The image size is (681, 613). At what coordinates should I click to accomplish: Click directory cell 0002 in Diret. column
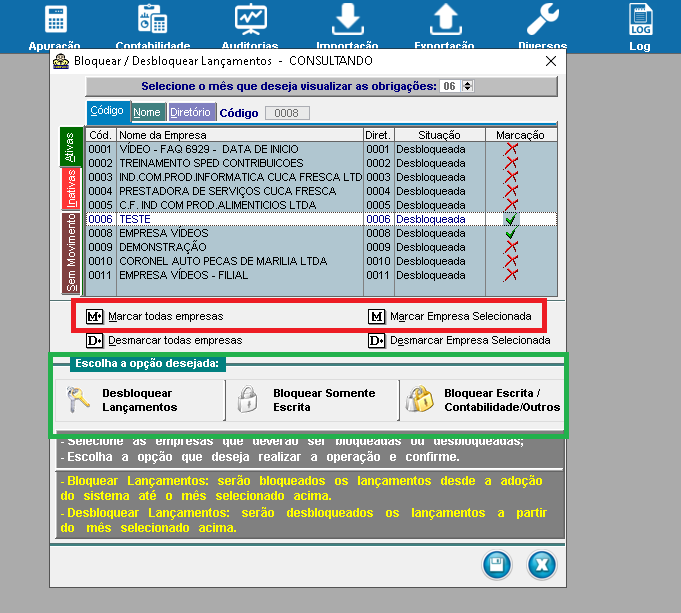click(x=378, y=163)
